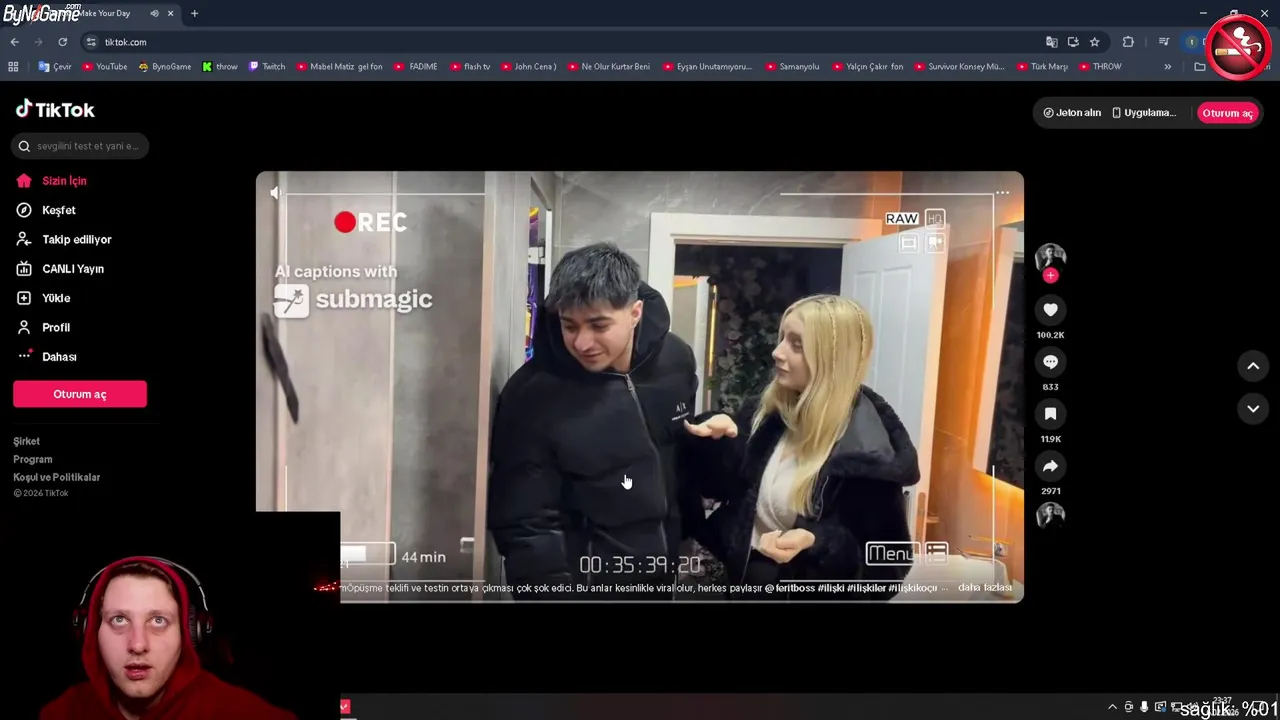This screenshot has height=720, width=1280.
Task: Open Mabel Matiz gel fon bookmark
Action: click(x=340, y=67)
